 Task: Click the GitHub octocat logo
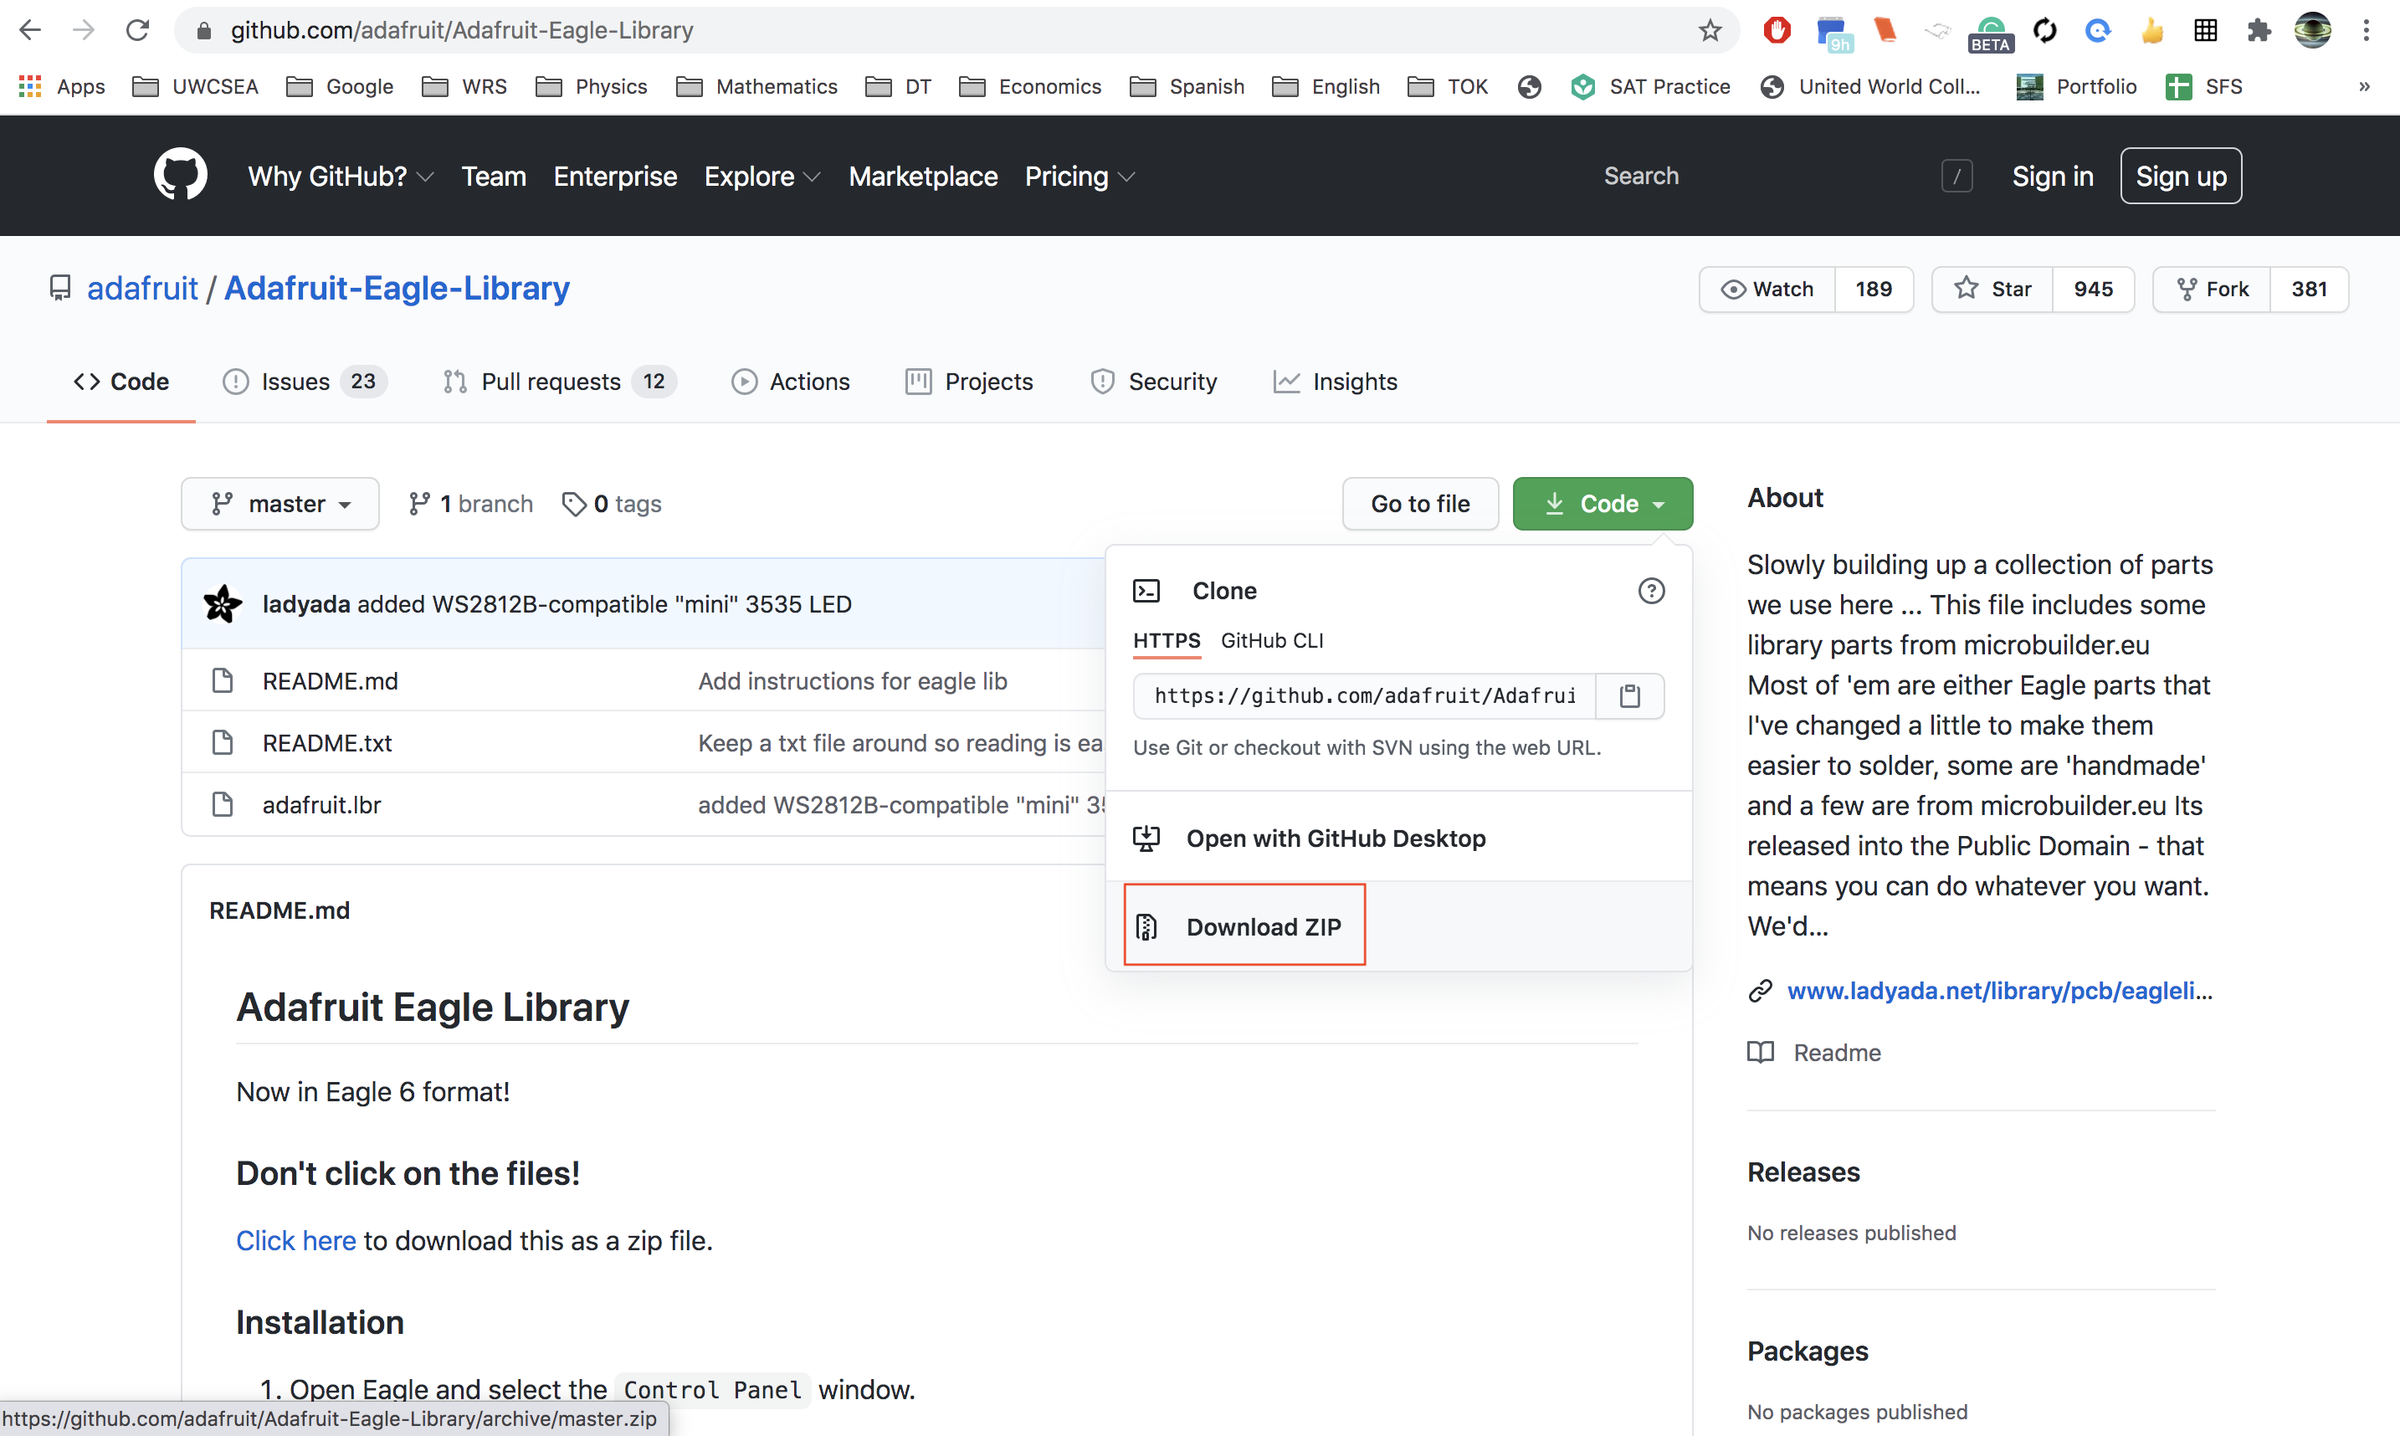point(180,175)
